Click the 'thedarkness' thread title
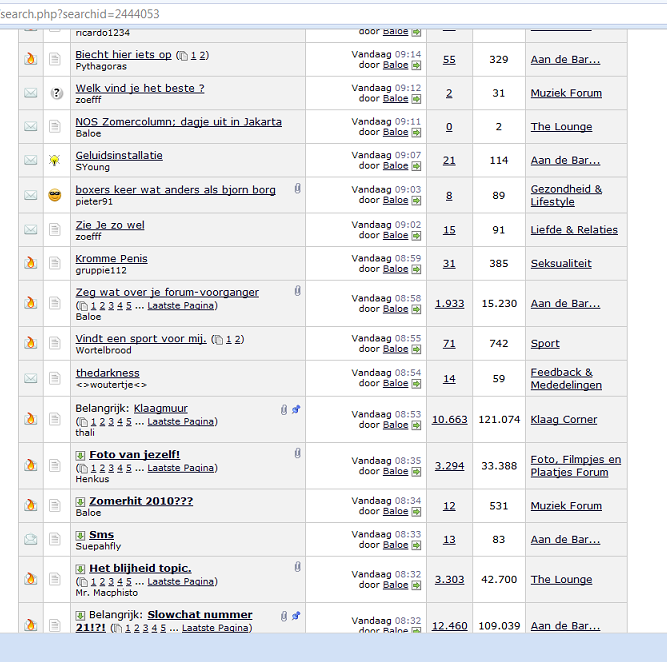Screen dimensions: 667x662 coord(107,373)
